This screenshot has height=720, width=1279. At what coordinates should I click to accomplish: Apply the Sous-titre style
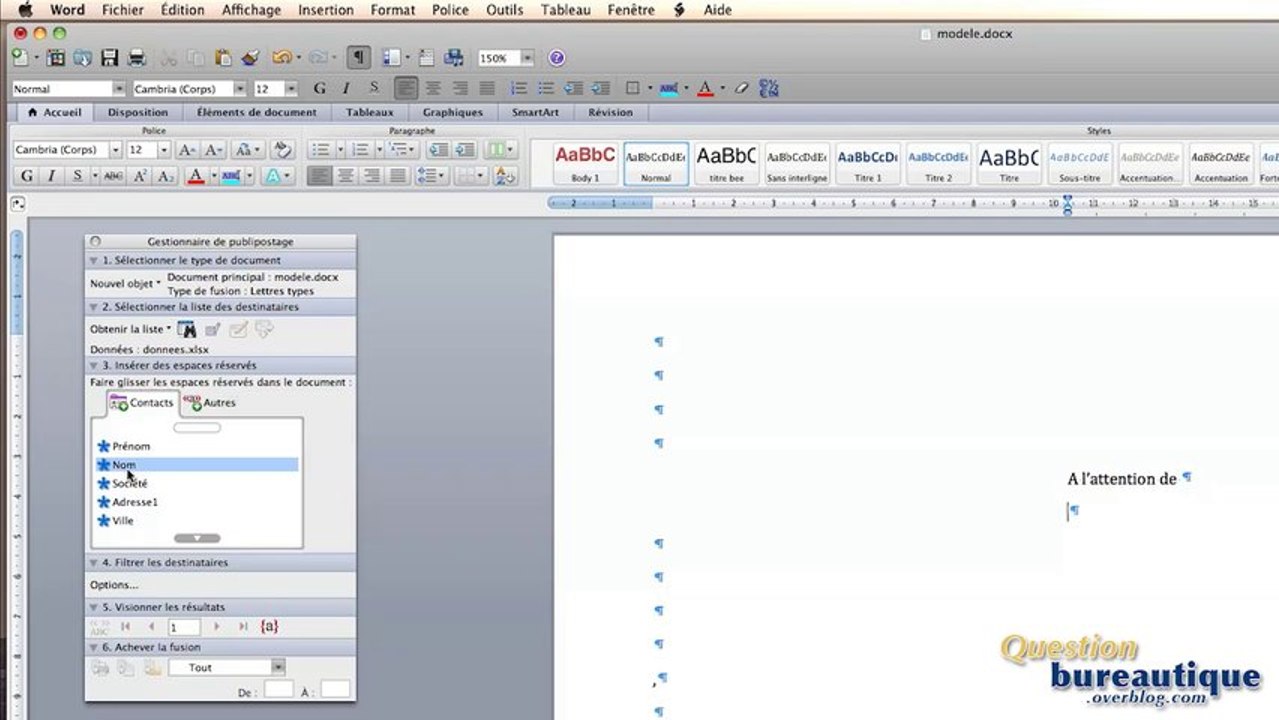click(1079, 163)
